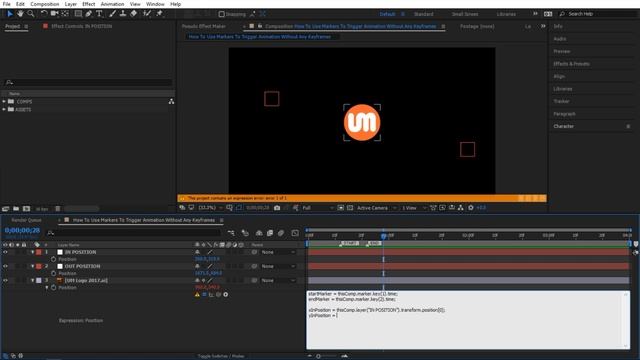The height and width of the screenshot is (360, 640).
Task: Select the Zoom magnifier tool
Action: [31, 14]
